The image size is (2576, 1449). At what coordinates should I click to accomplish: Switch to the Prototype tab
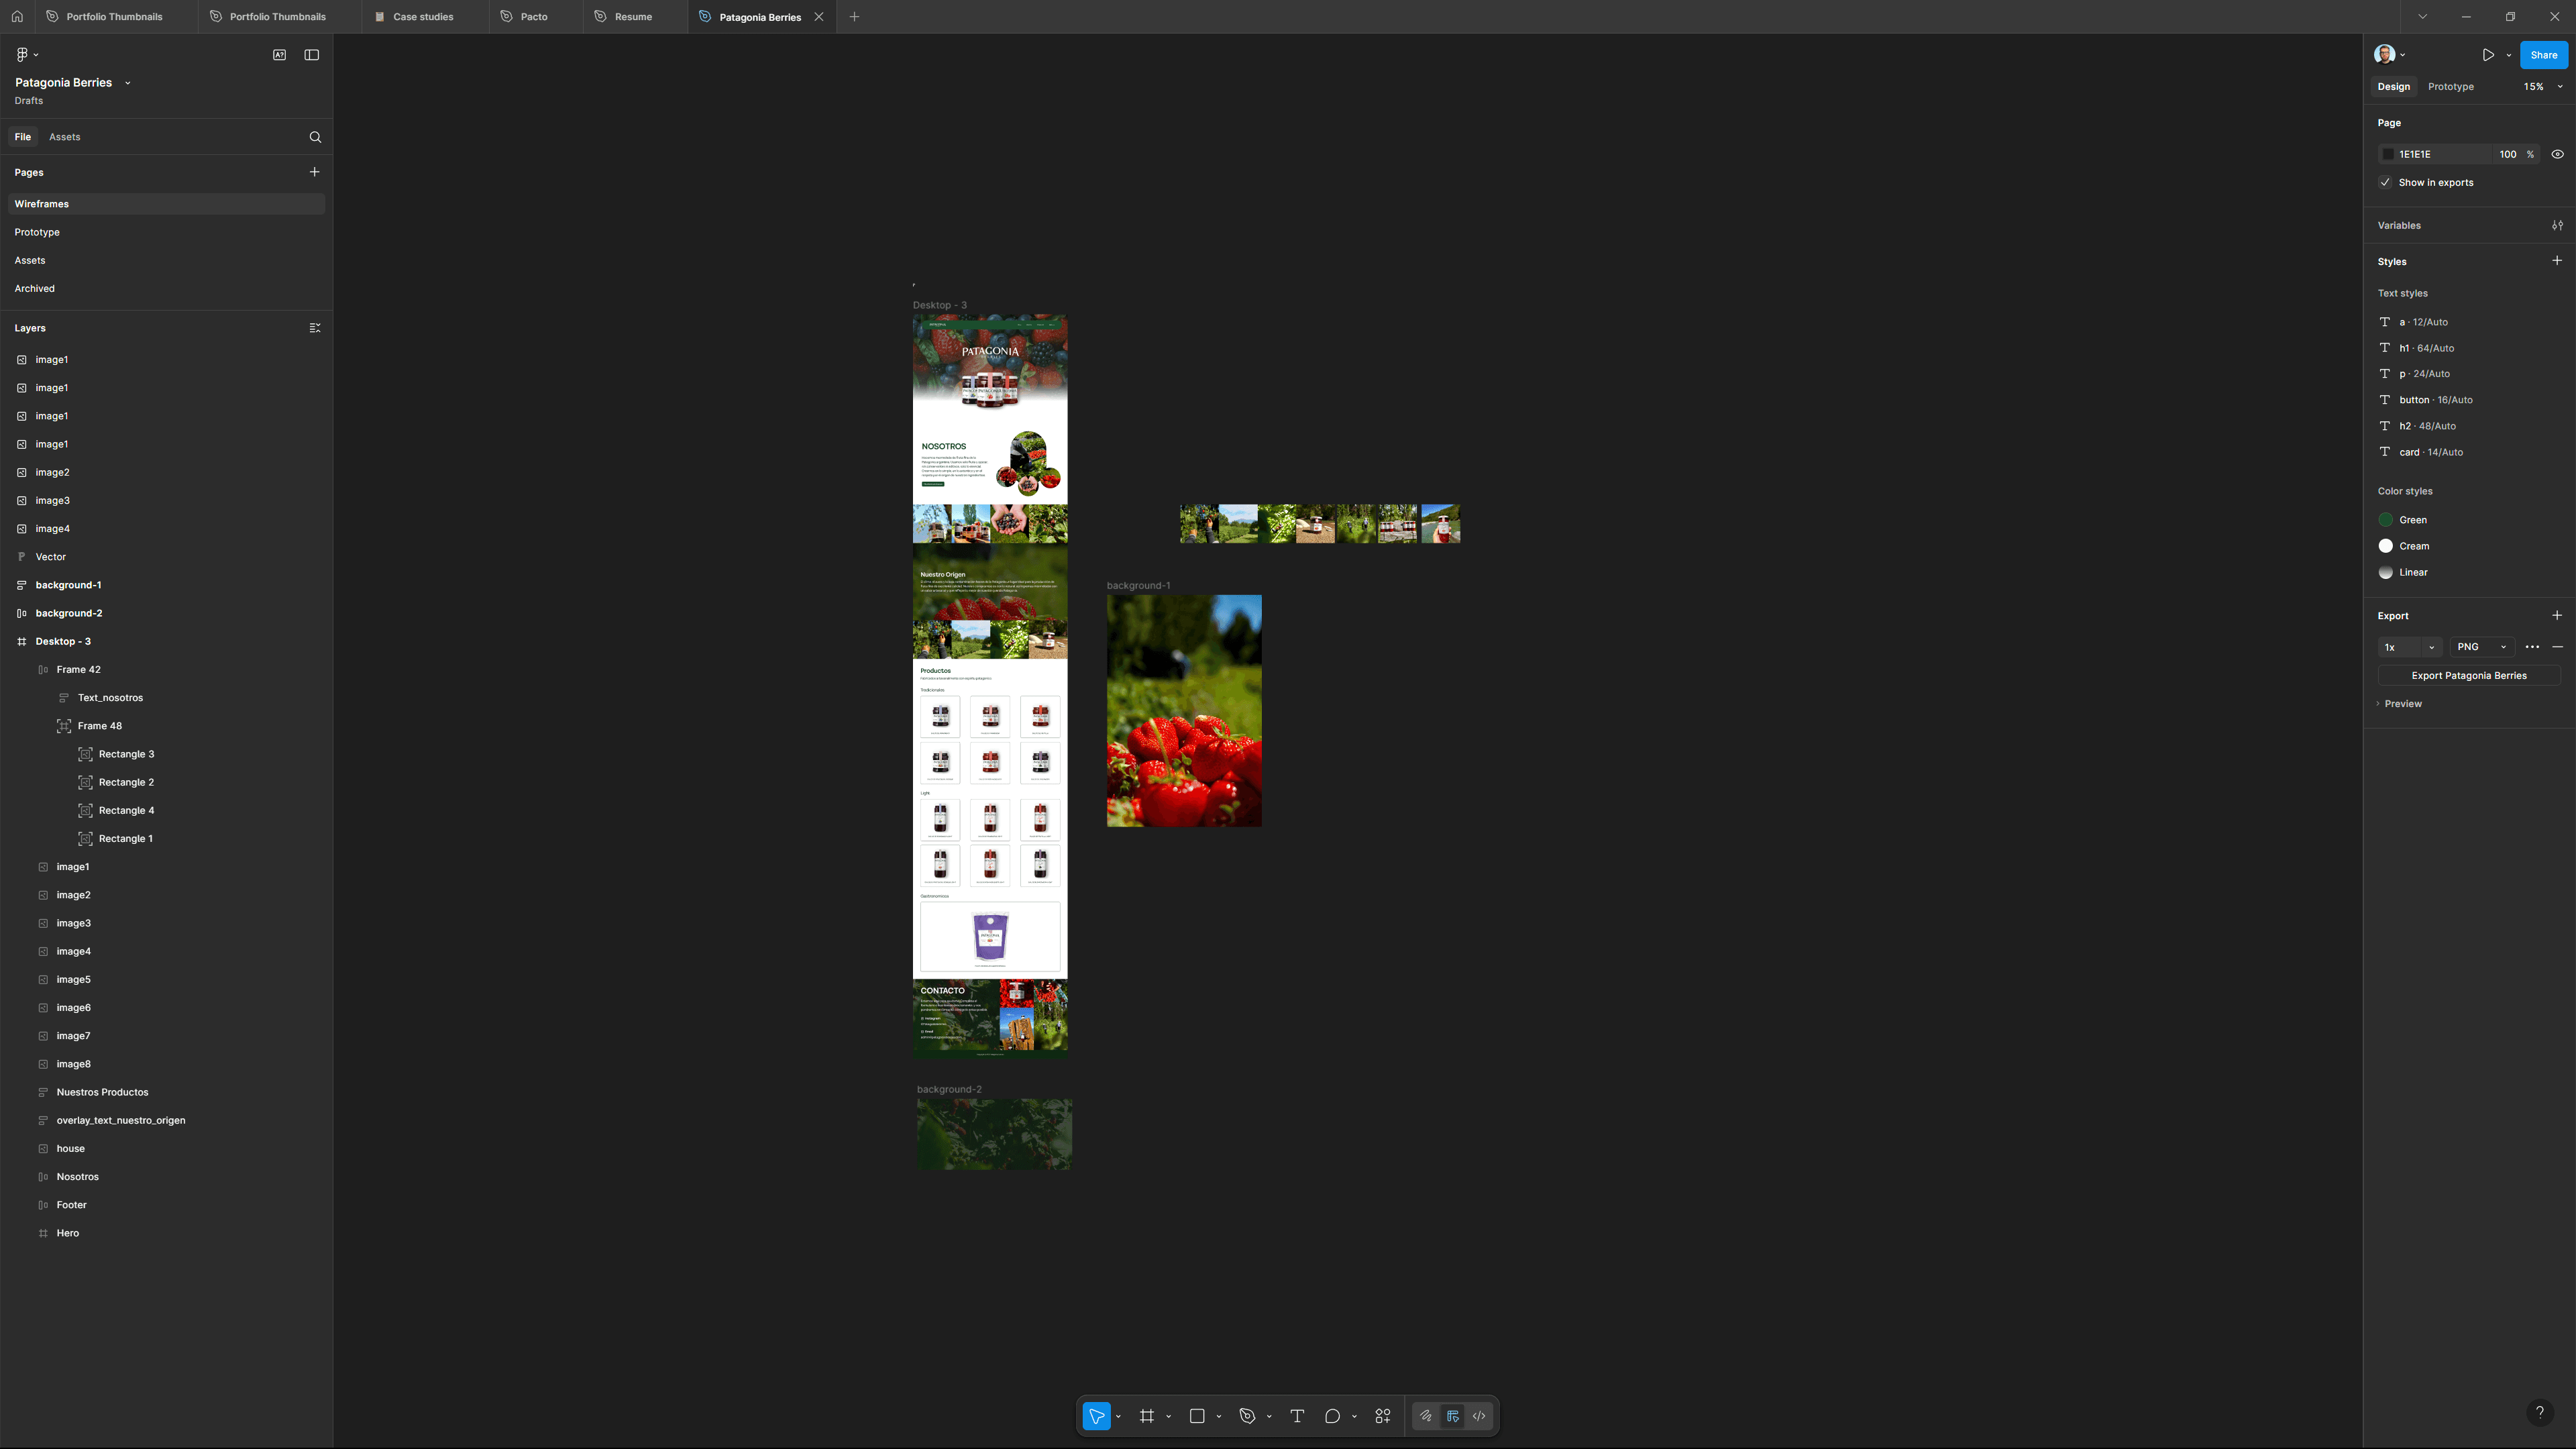click(2450, 87)
